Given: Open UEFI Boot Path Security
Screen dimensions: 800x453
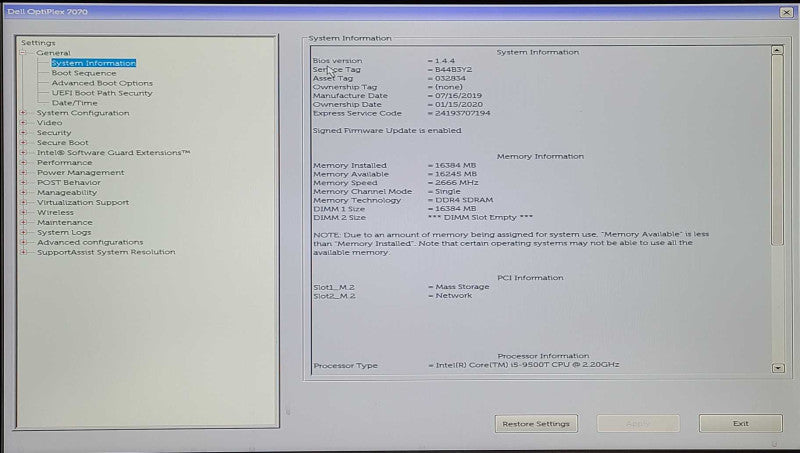Looking at the screenshot, I should pos(102,93).
